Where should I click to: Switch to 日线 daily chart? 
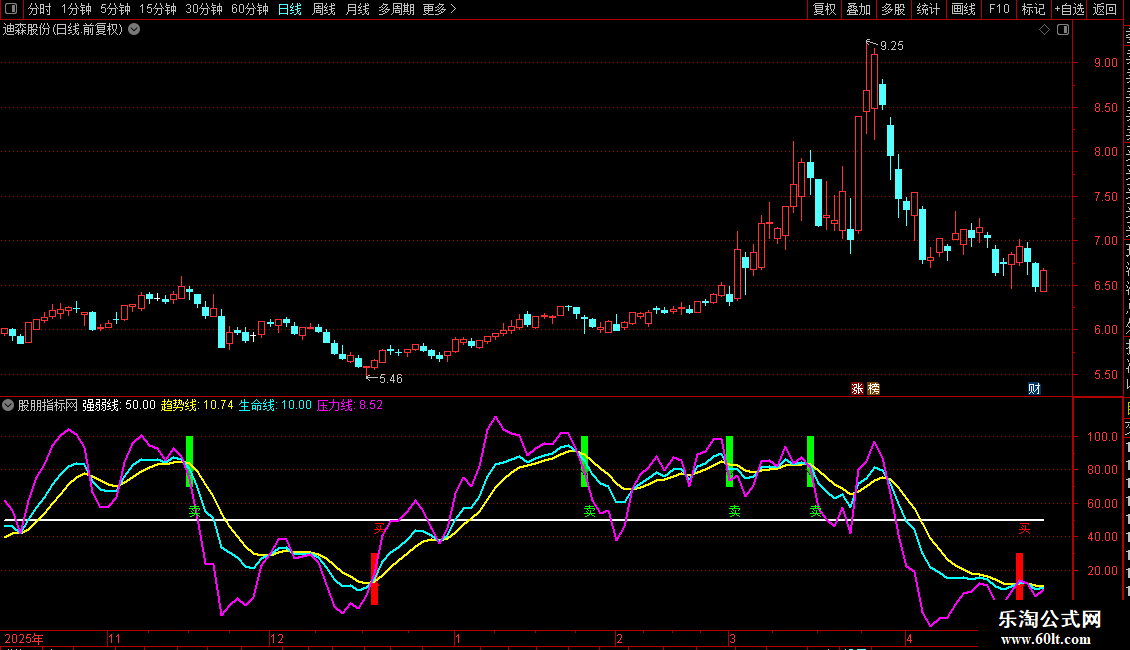pyautogui.click(x=290, y=9)
